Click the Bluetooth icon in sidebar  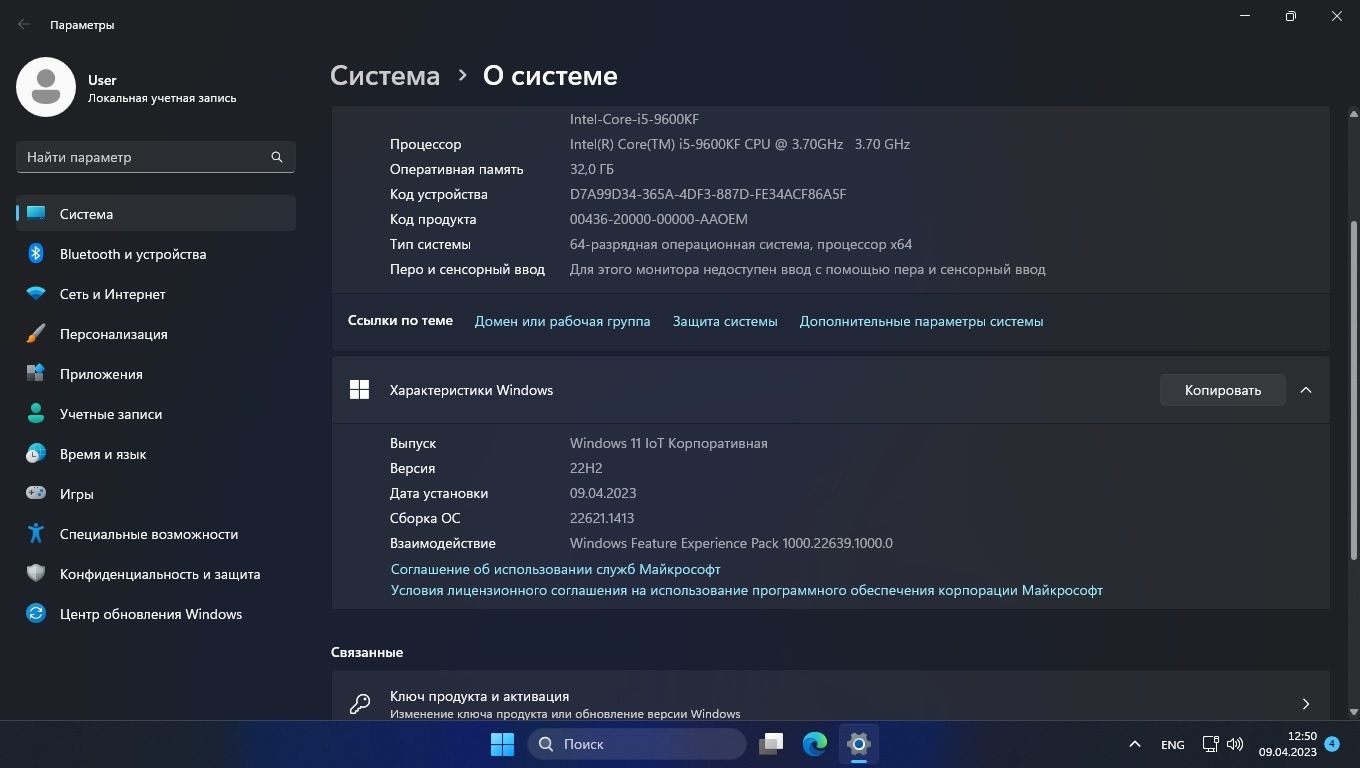[x=36, y=254]
